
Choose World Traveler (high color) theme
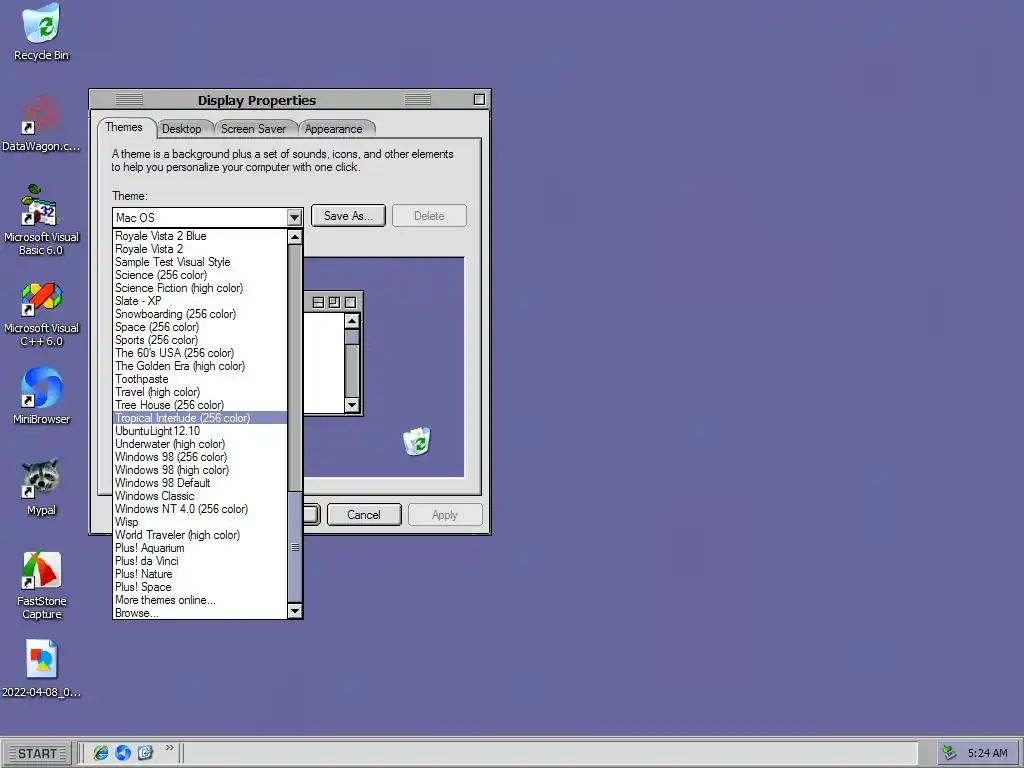pos(200,535)
